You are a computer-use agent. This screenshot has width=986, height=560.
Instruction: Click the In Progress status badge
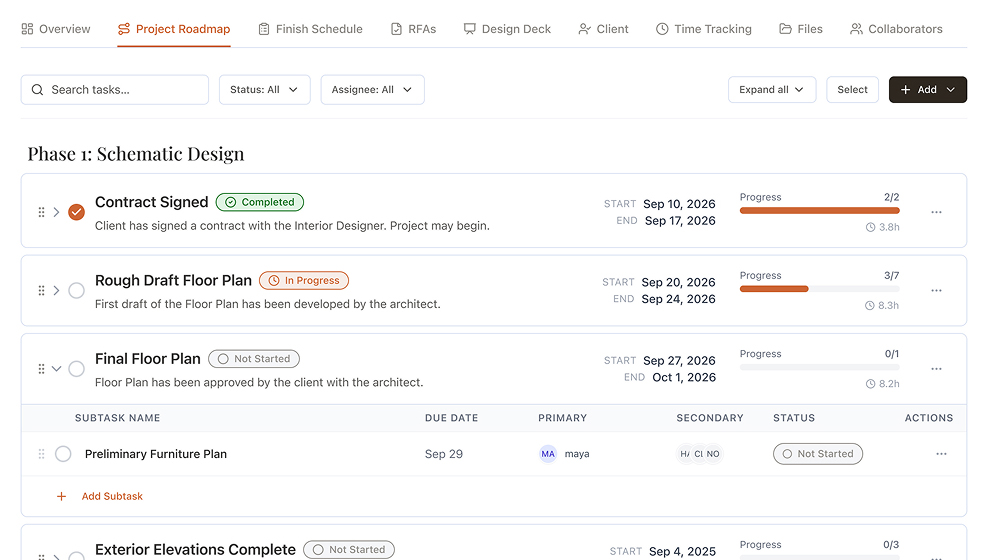[x=304, y=280]
